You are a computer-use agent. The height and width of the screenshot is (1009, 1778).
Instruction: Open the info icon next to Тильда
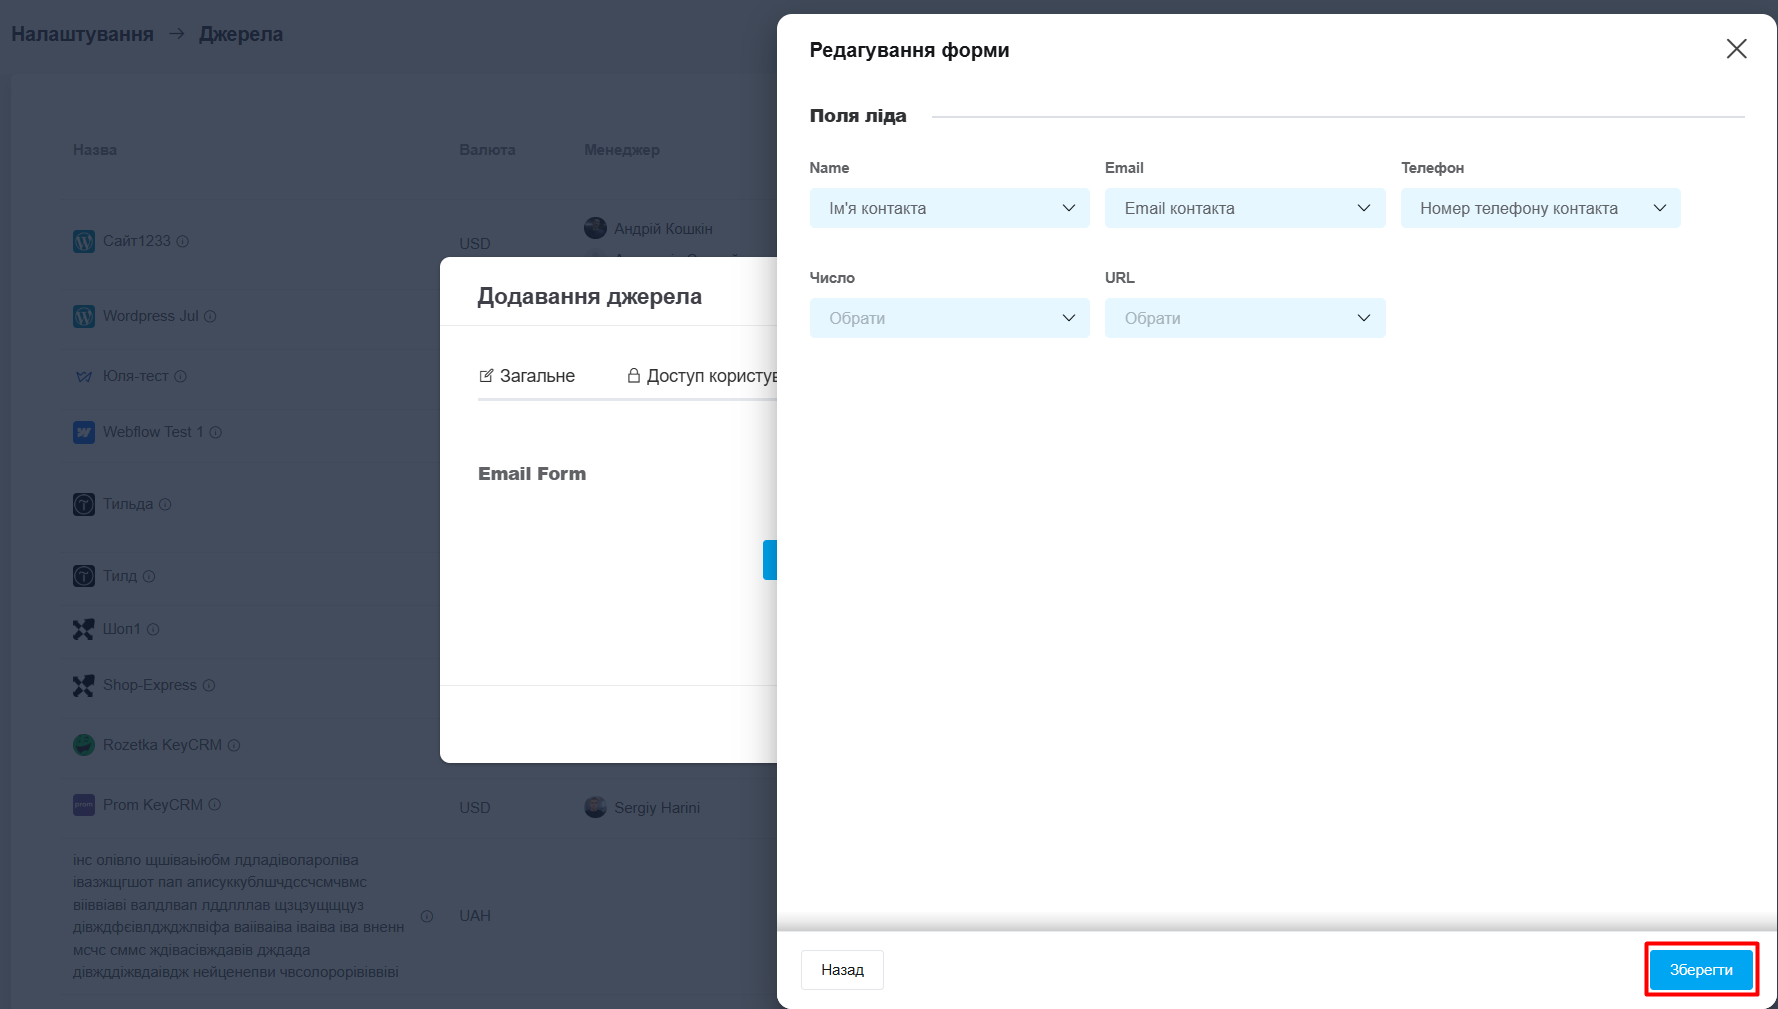pos(165,504)
